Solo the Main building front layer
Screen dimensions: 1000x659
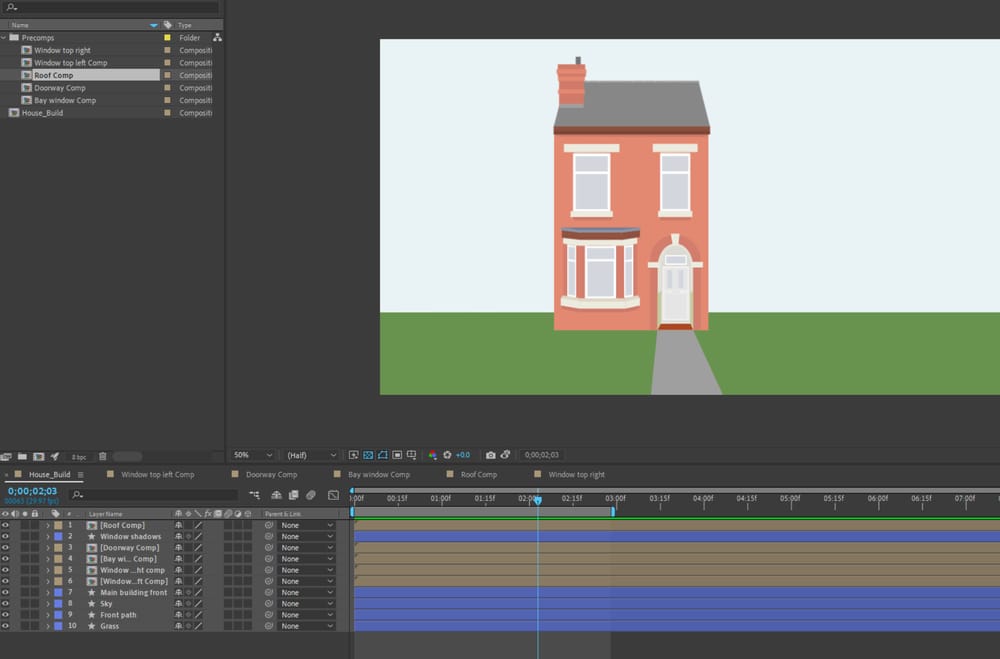click(24, 591)
